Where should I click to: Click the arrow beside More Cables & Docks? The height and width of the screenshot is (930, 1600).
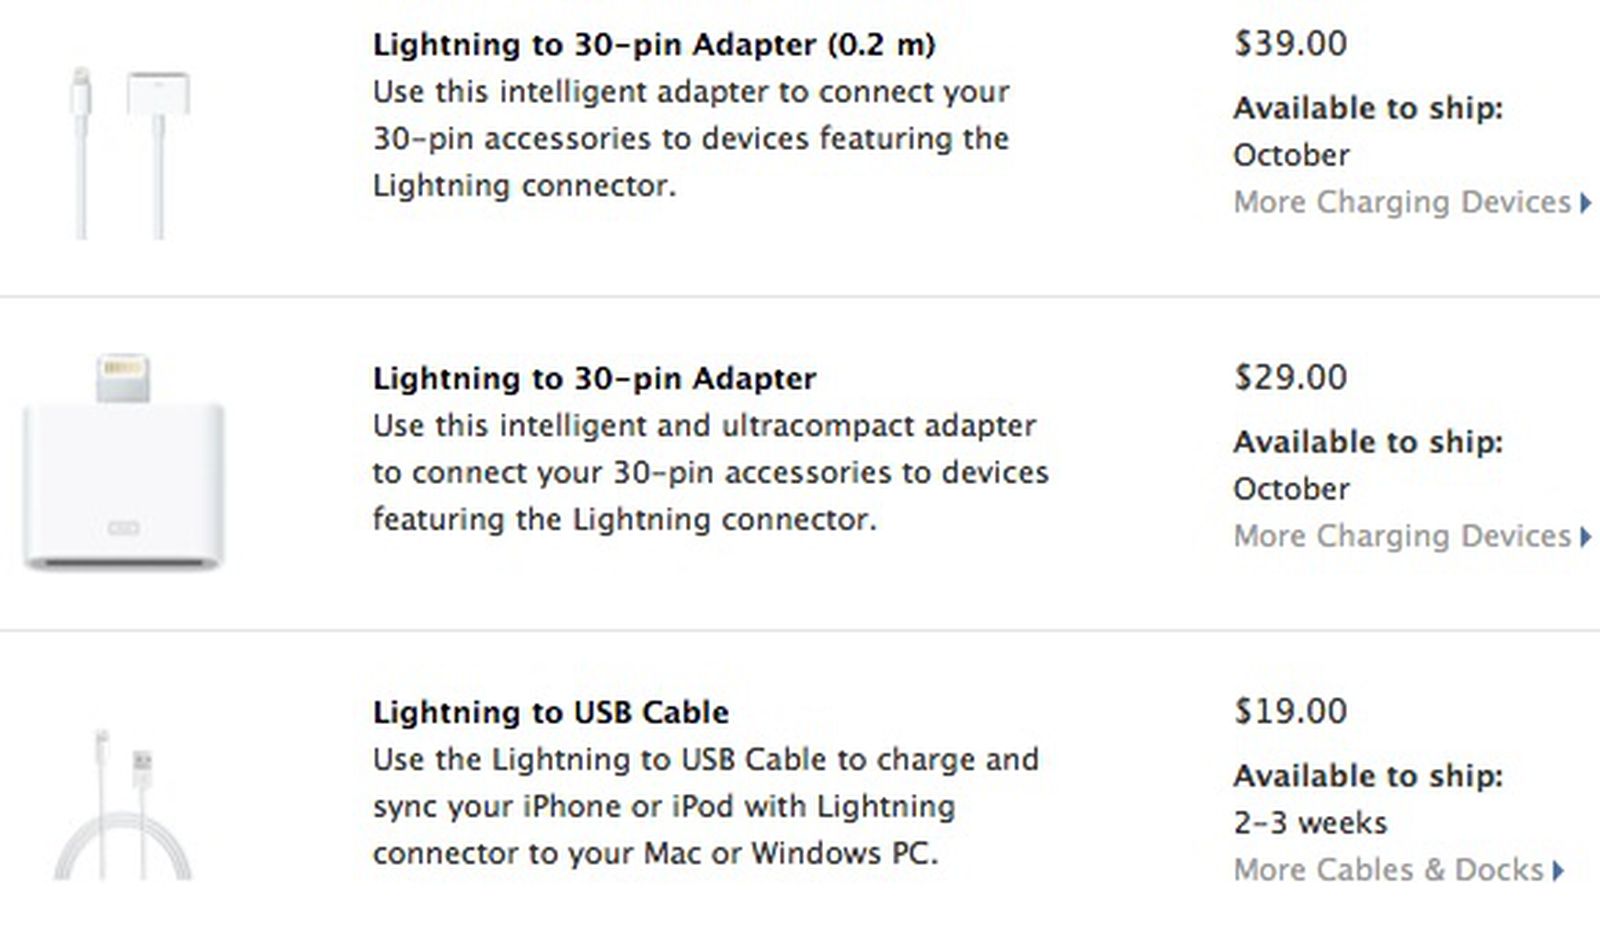(x=1558, y=871)
